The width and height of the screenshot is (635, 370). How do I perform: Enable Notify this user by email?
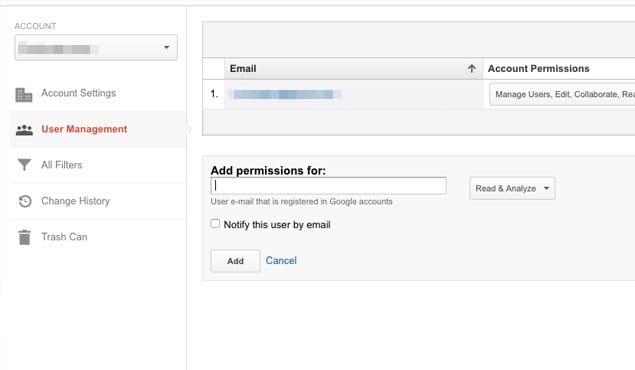tap(215, 224)
